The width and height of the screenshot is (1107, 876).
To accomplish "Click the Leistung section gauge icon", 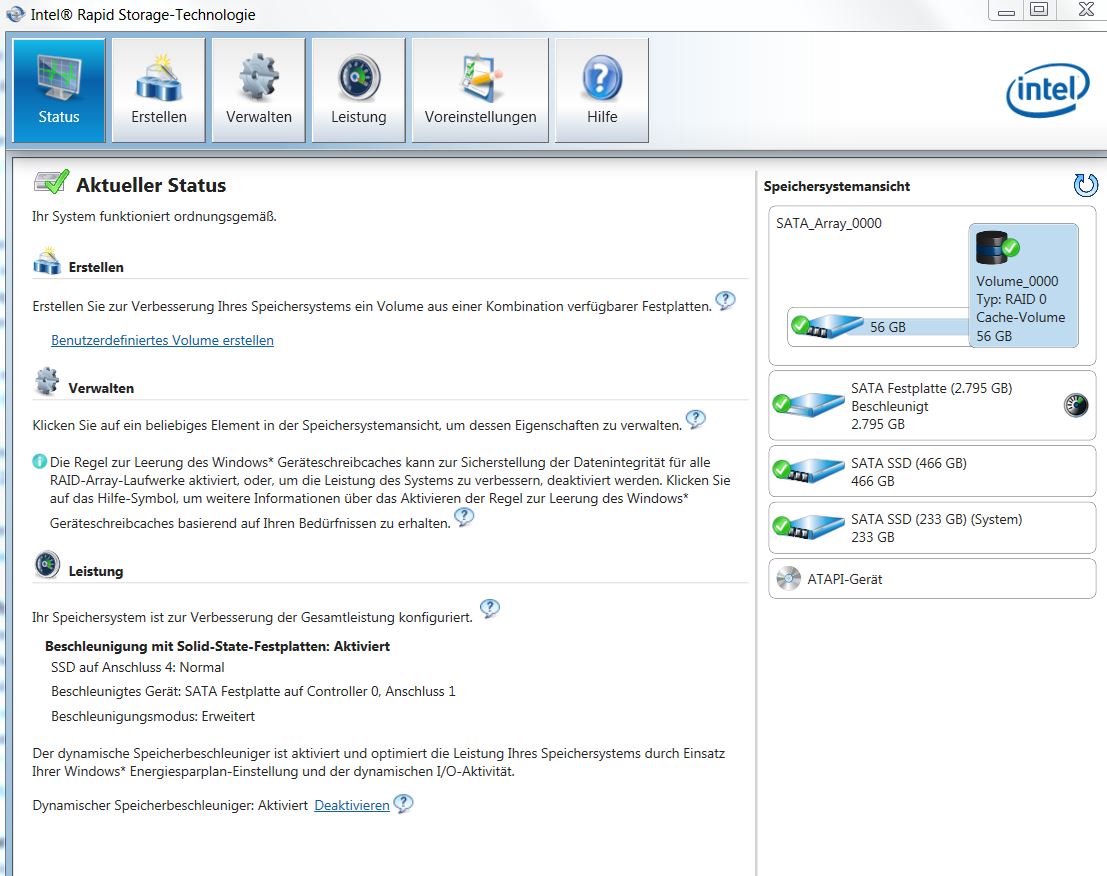I will (47, 565).
